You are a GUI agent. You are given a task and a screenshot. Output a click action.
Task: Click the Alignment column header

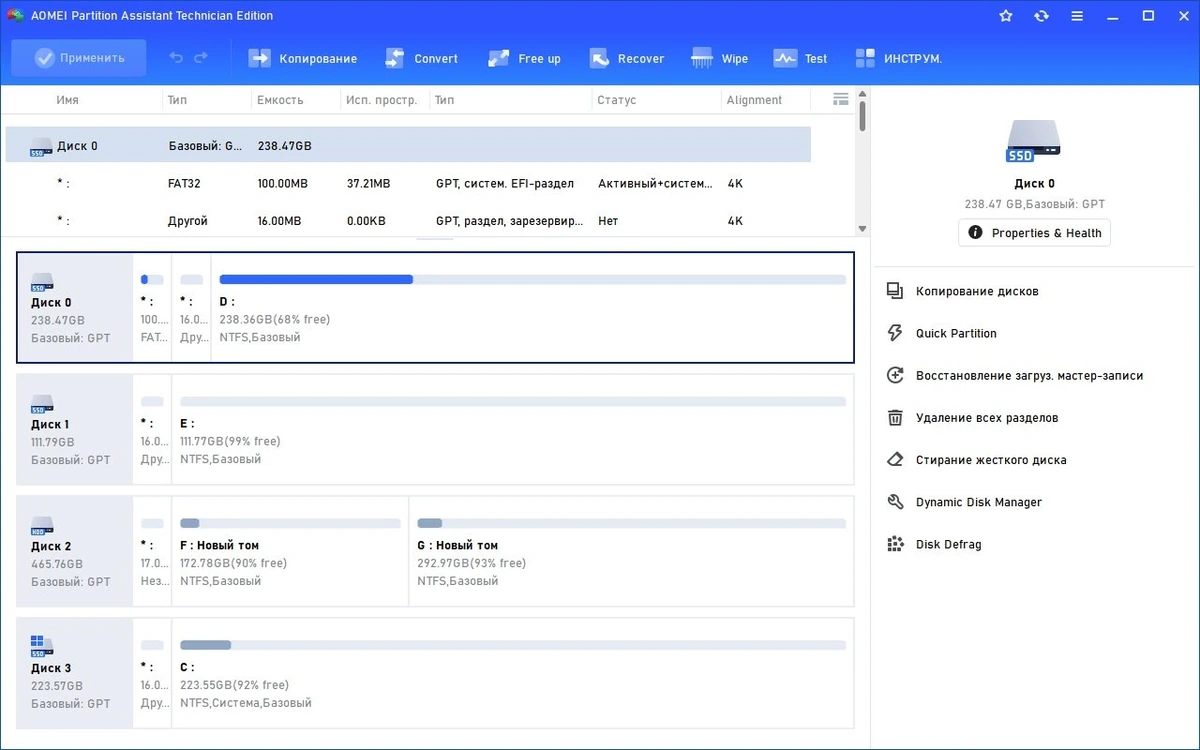tap(754, 100)
